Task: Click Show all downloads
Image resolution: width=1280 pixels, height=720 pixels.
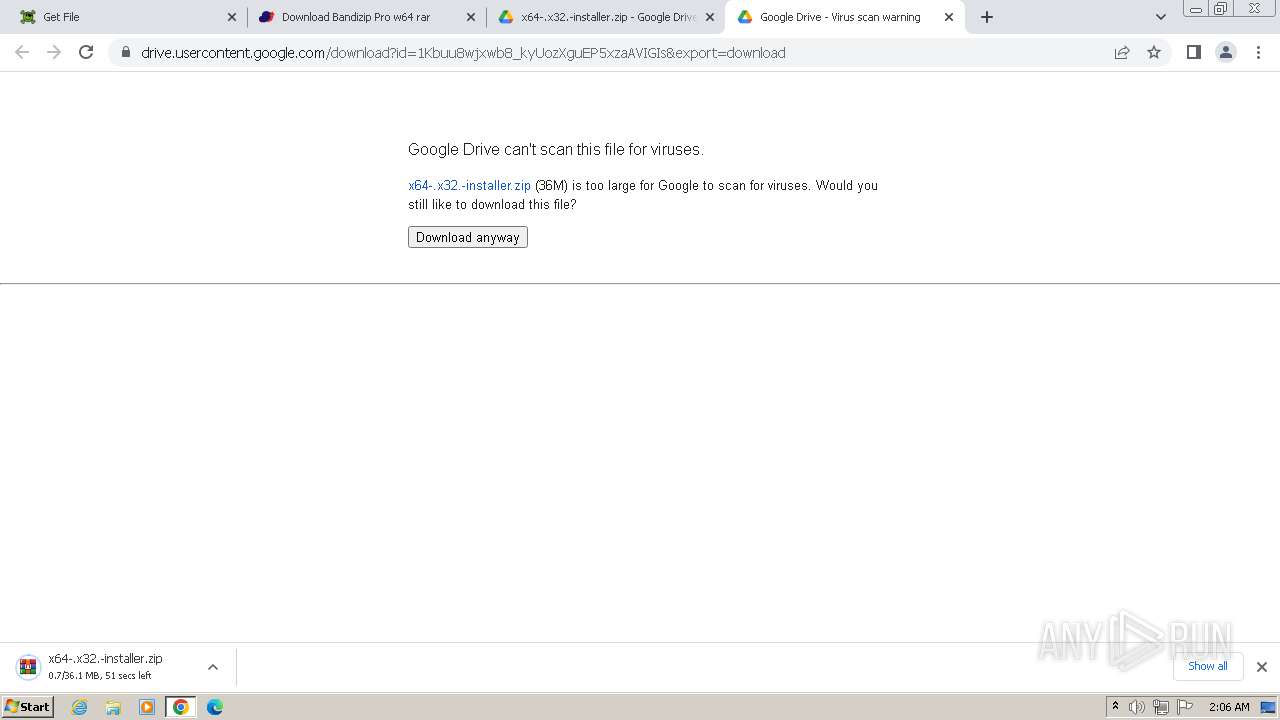Action: (x=1207, y=666)
